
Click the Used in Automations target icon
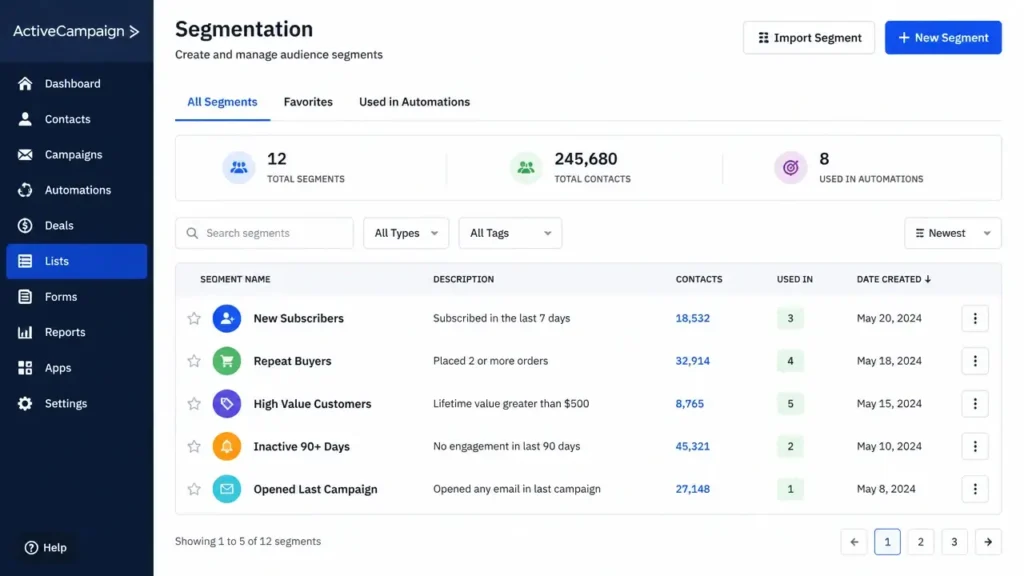[x=790, y=167]
